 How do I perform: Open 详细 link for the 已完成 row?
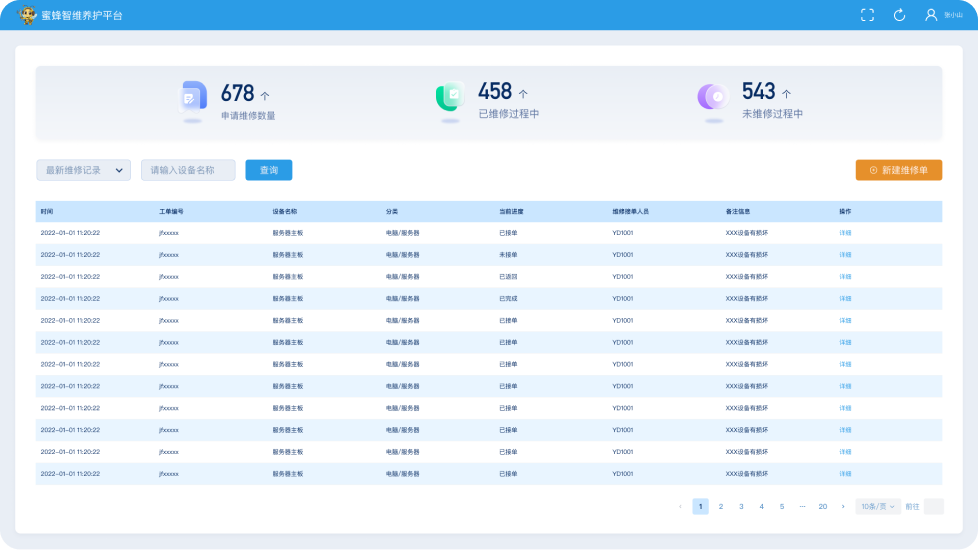click(x=845, y=299)
